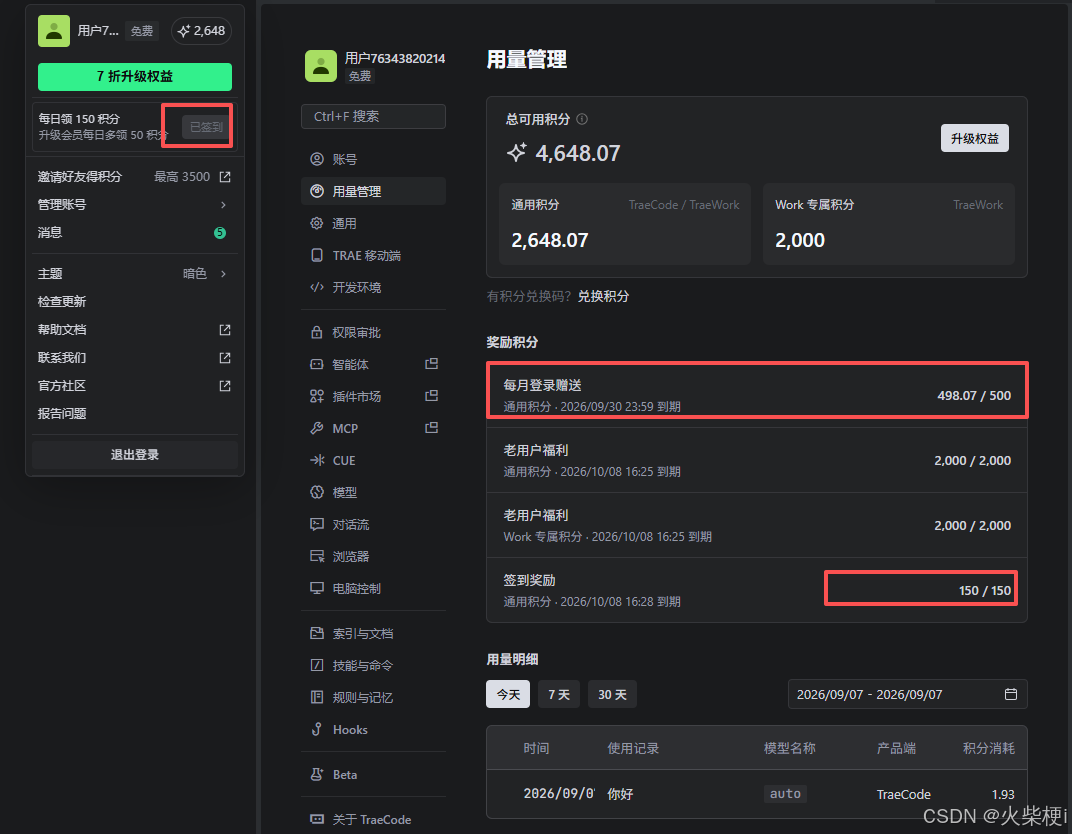Viewport: 1072px width, 834px height.
Task: Expand the 主题 暗色 submenu chevron
Action: 224,274
